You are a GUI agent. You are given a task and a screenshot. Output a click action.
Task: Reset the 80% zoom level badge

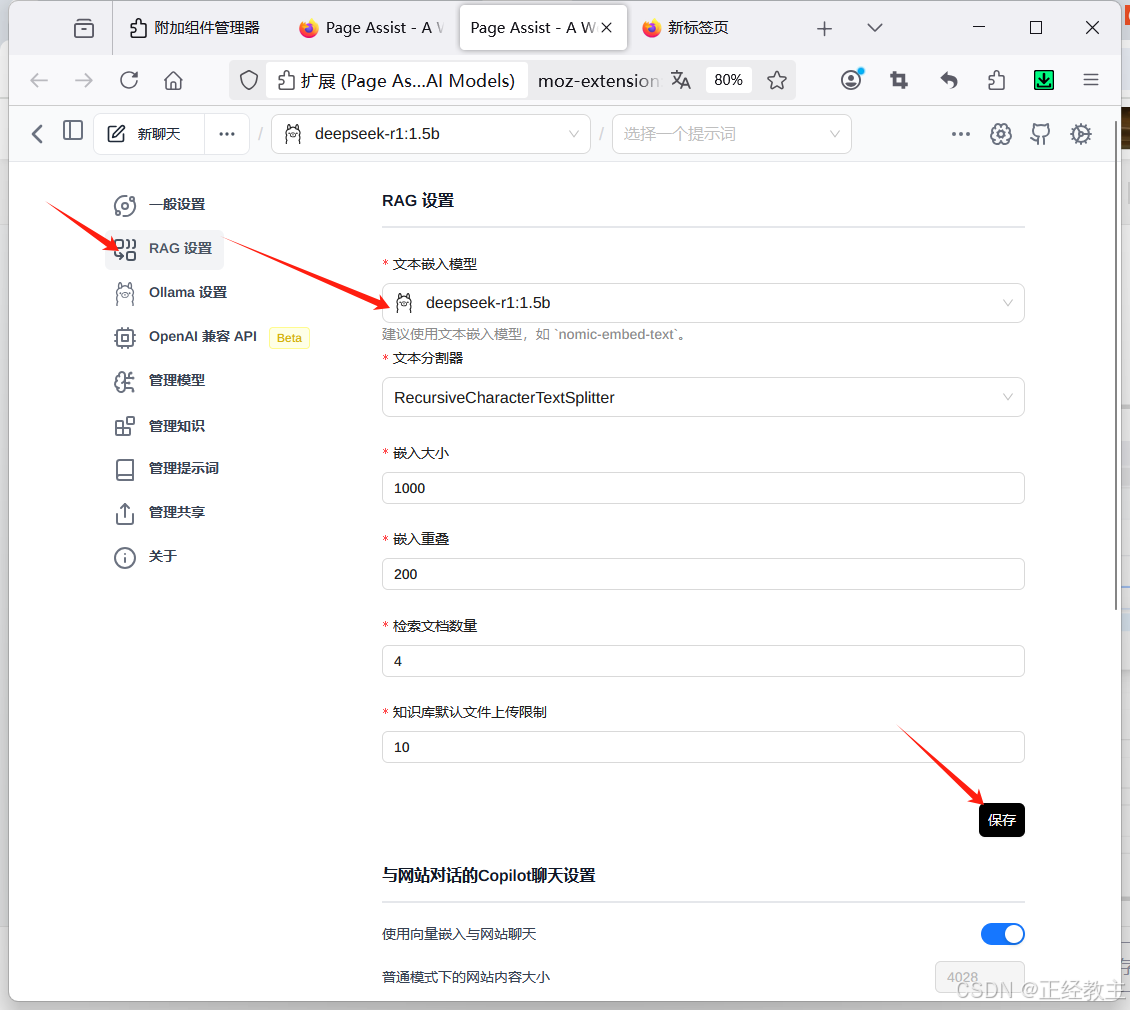(728, 80)
